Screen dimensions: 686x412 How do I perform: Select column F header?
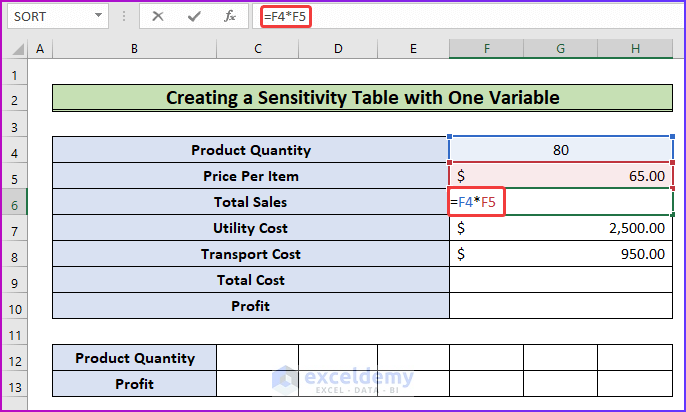coord(486,49)
